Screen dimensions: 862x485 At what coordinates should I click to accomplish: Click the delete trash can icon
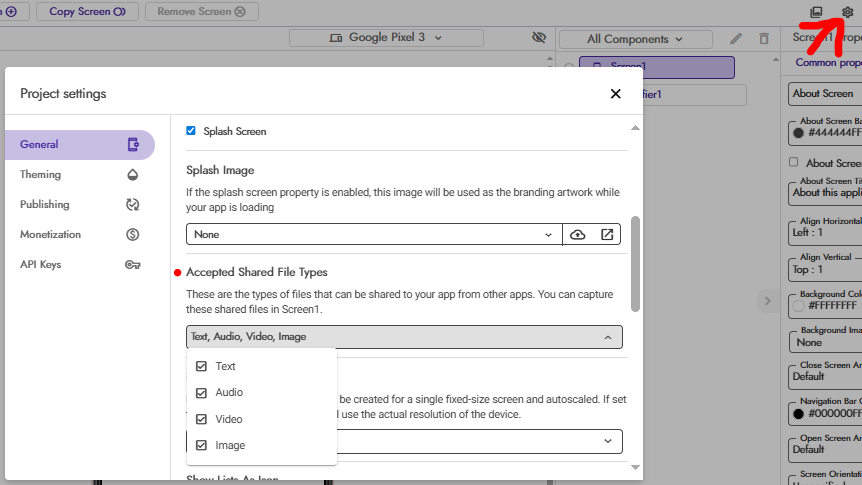(764, 39)
